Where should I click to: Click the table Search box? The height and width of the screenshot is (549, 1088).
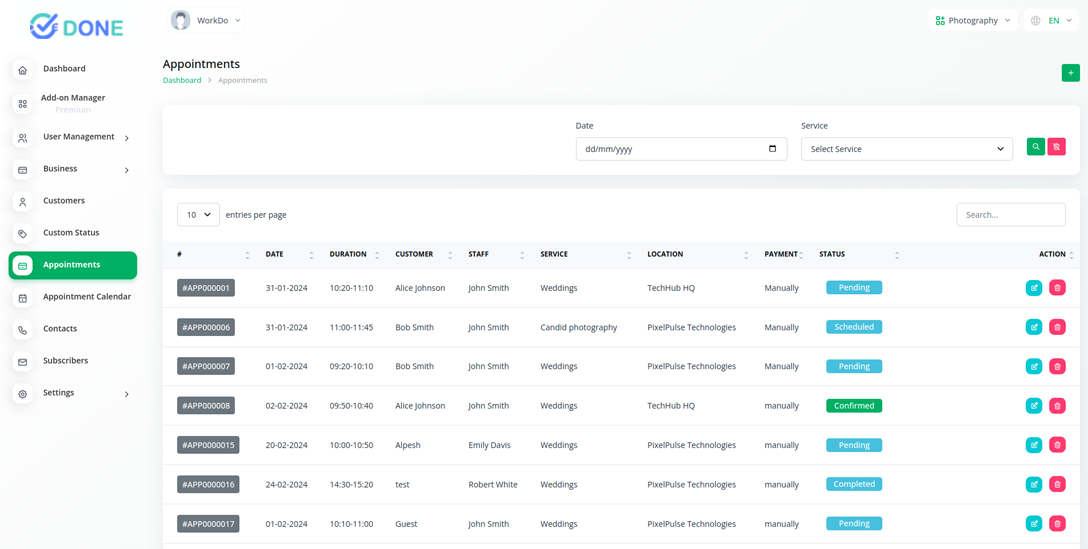pyautogui.click(x=1011, y=214)
